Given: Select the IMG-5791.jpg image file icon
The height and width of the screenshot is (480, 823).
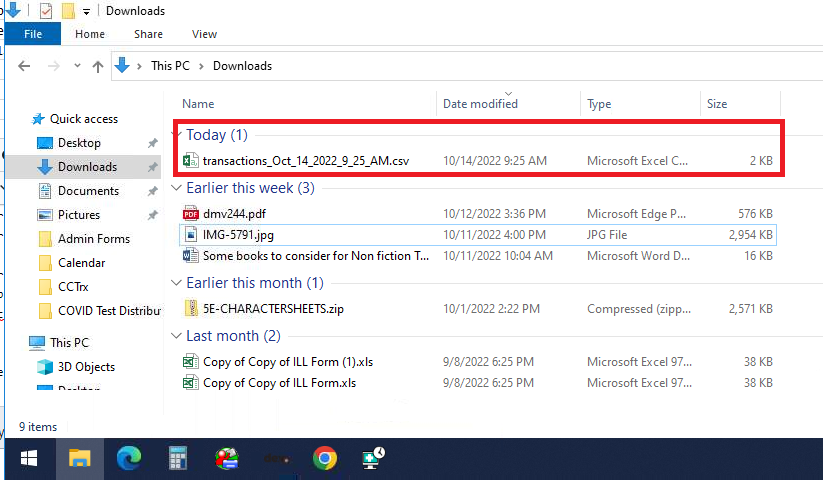Looking at the screenshot, I should pos(191,234).
